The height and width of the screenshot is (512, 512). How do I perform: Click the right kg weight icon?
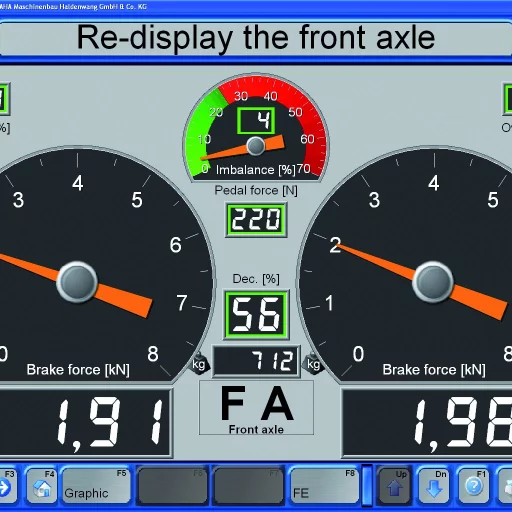(x=313, y=363)
